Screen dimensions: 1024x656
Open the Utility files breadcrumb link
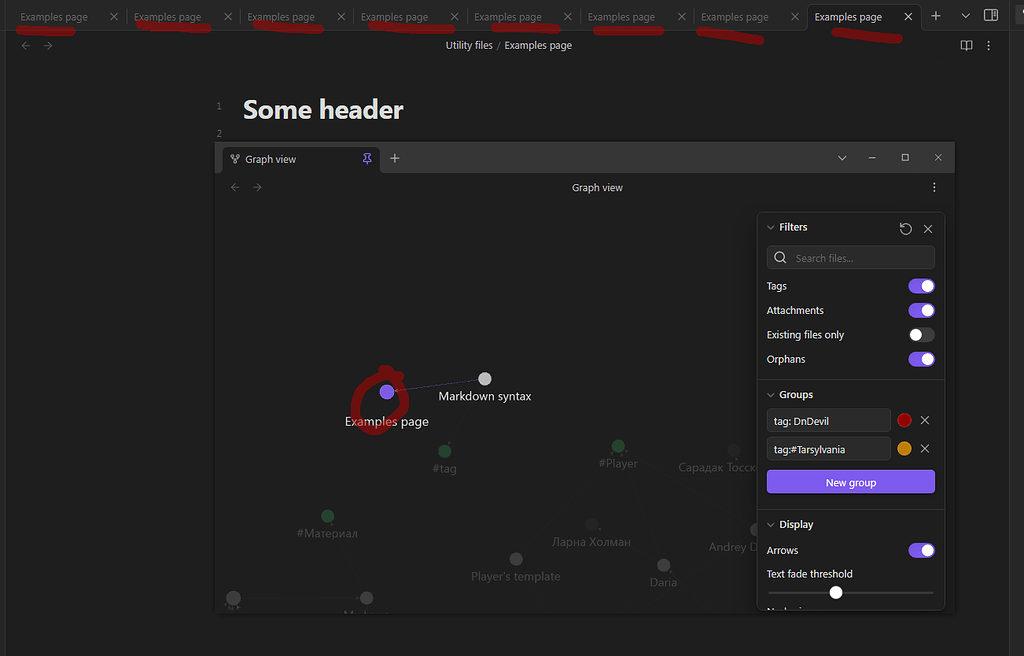coord(469,46)
